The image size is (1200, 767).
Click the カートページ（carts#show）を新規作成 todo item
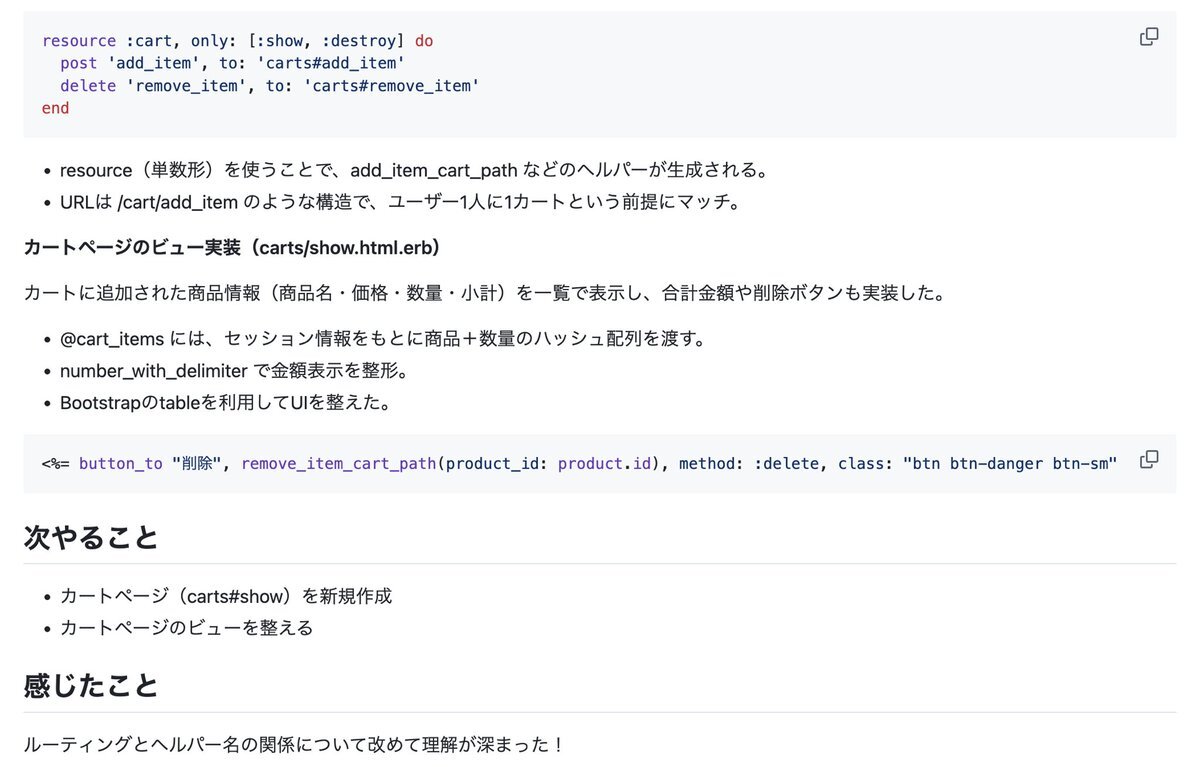coord(226,596)
